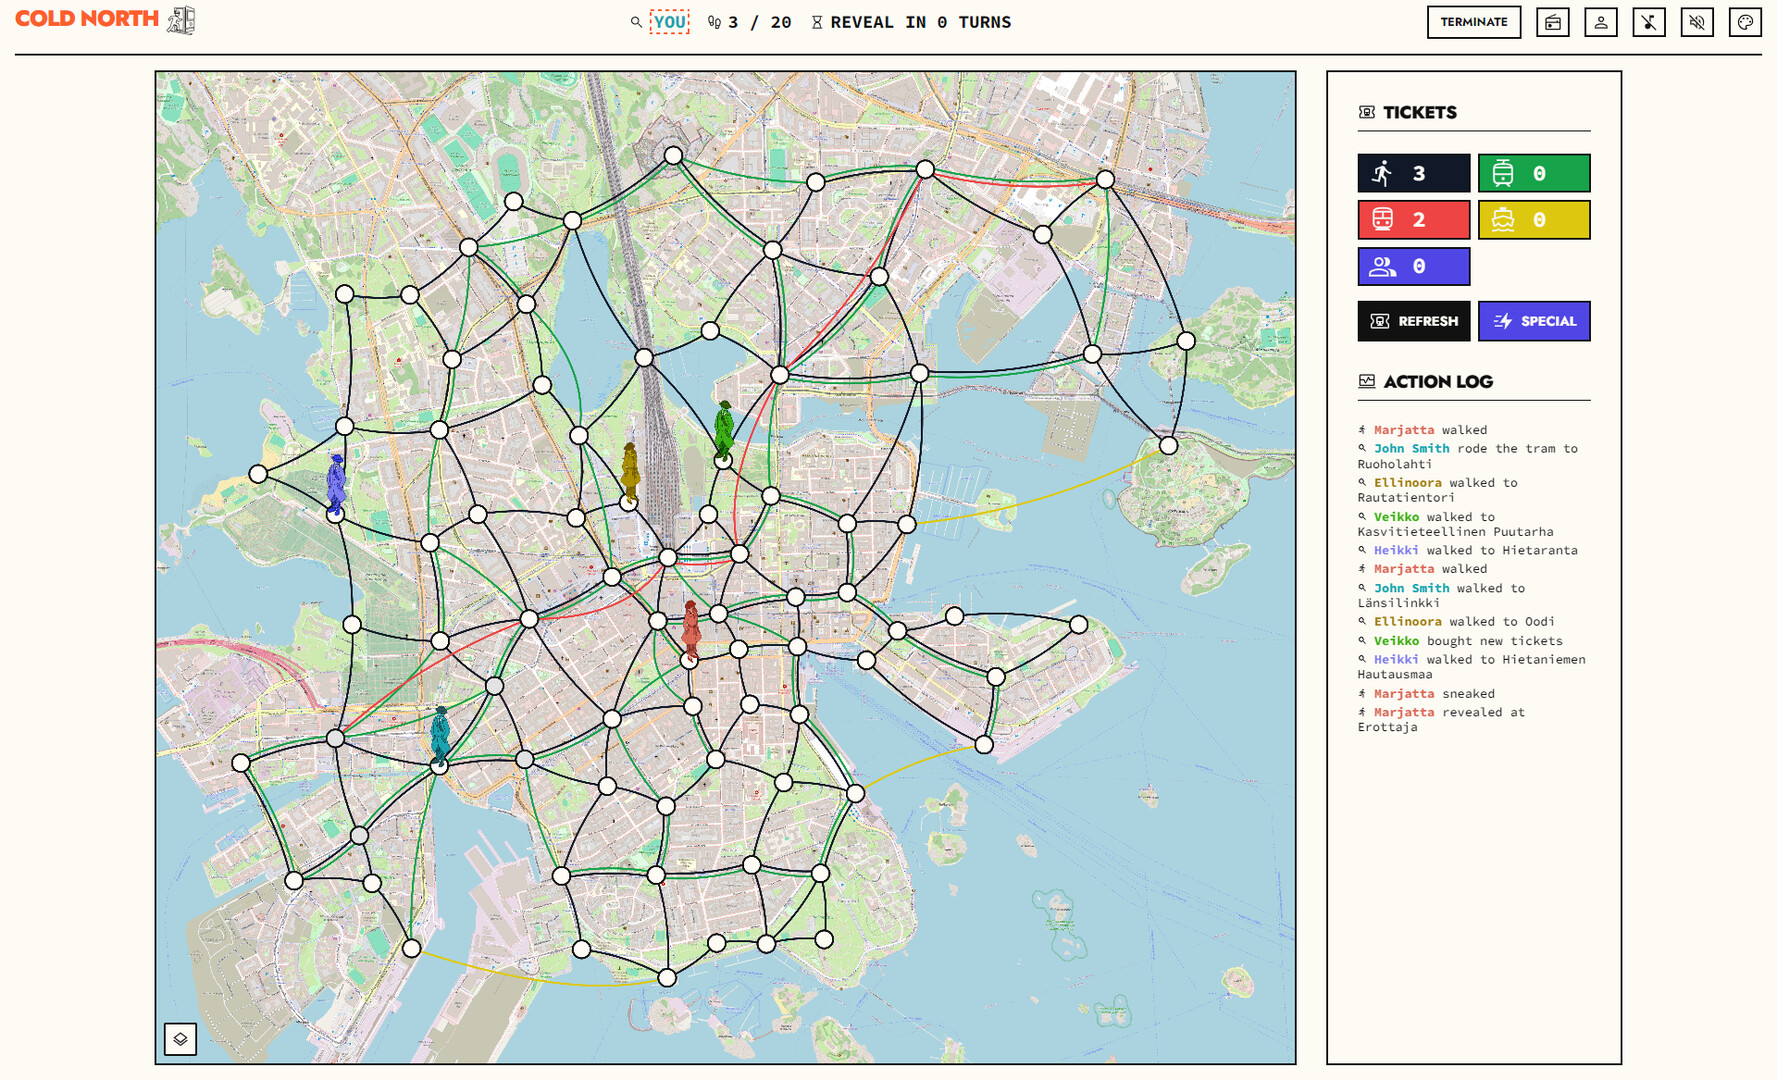Select the yellow ferry ticket
The image size is (1777, 1080).
pos(1534,220)
